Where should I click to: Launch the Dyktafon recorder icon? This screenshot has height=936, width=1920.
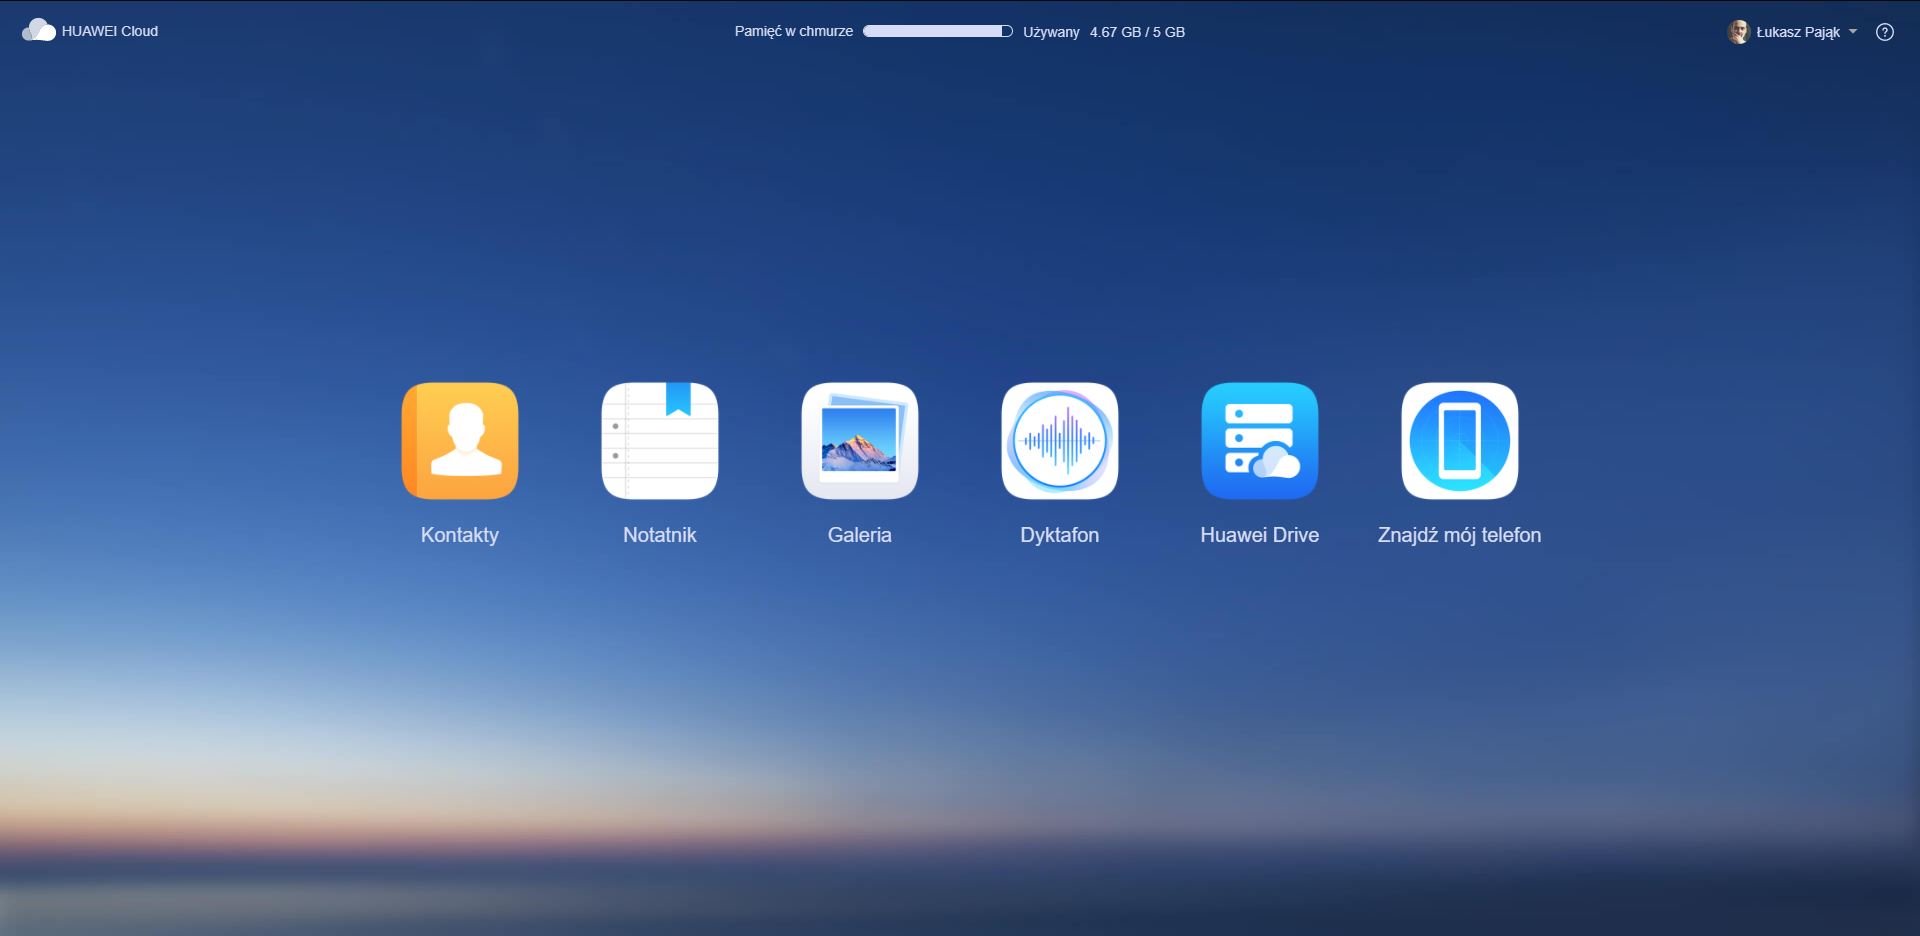pyautogui.click(x=1060, y=441)
